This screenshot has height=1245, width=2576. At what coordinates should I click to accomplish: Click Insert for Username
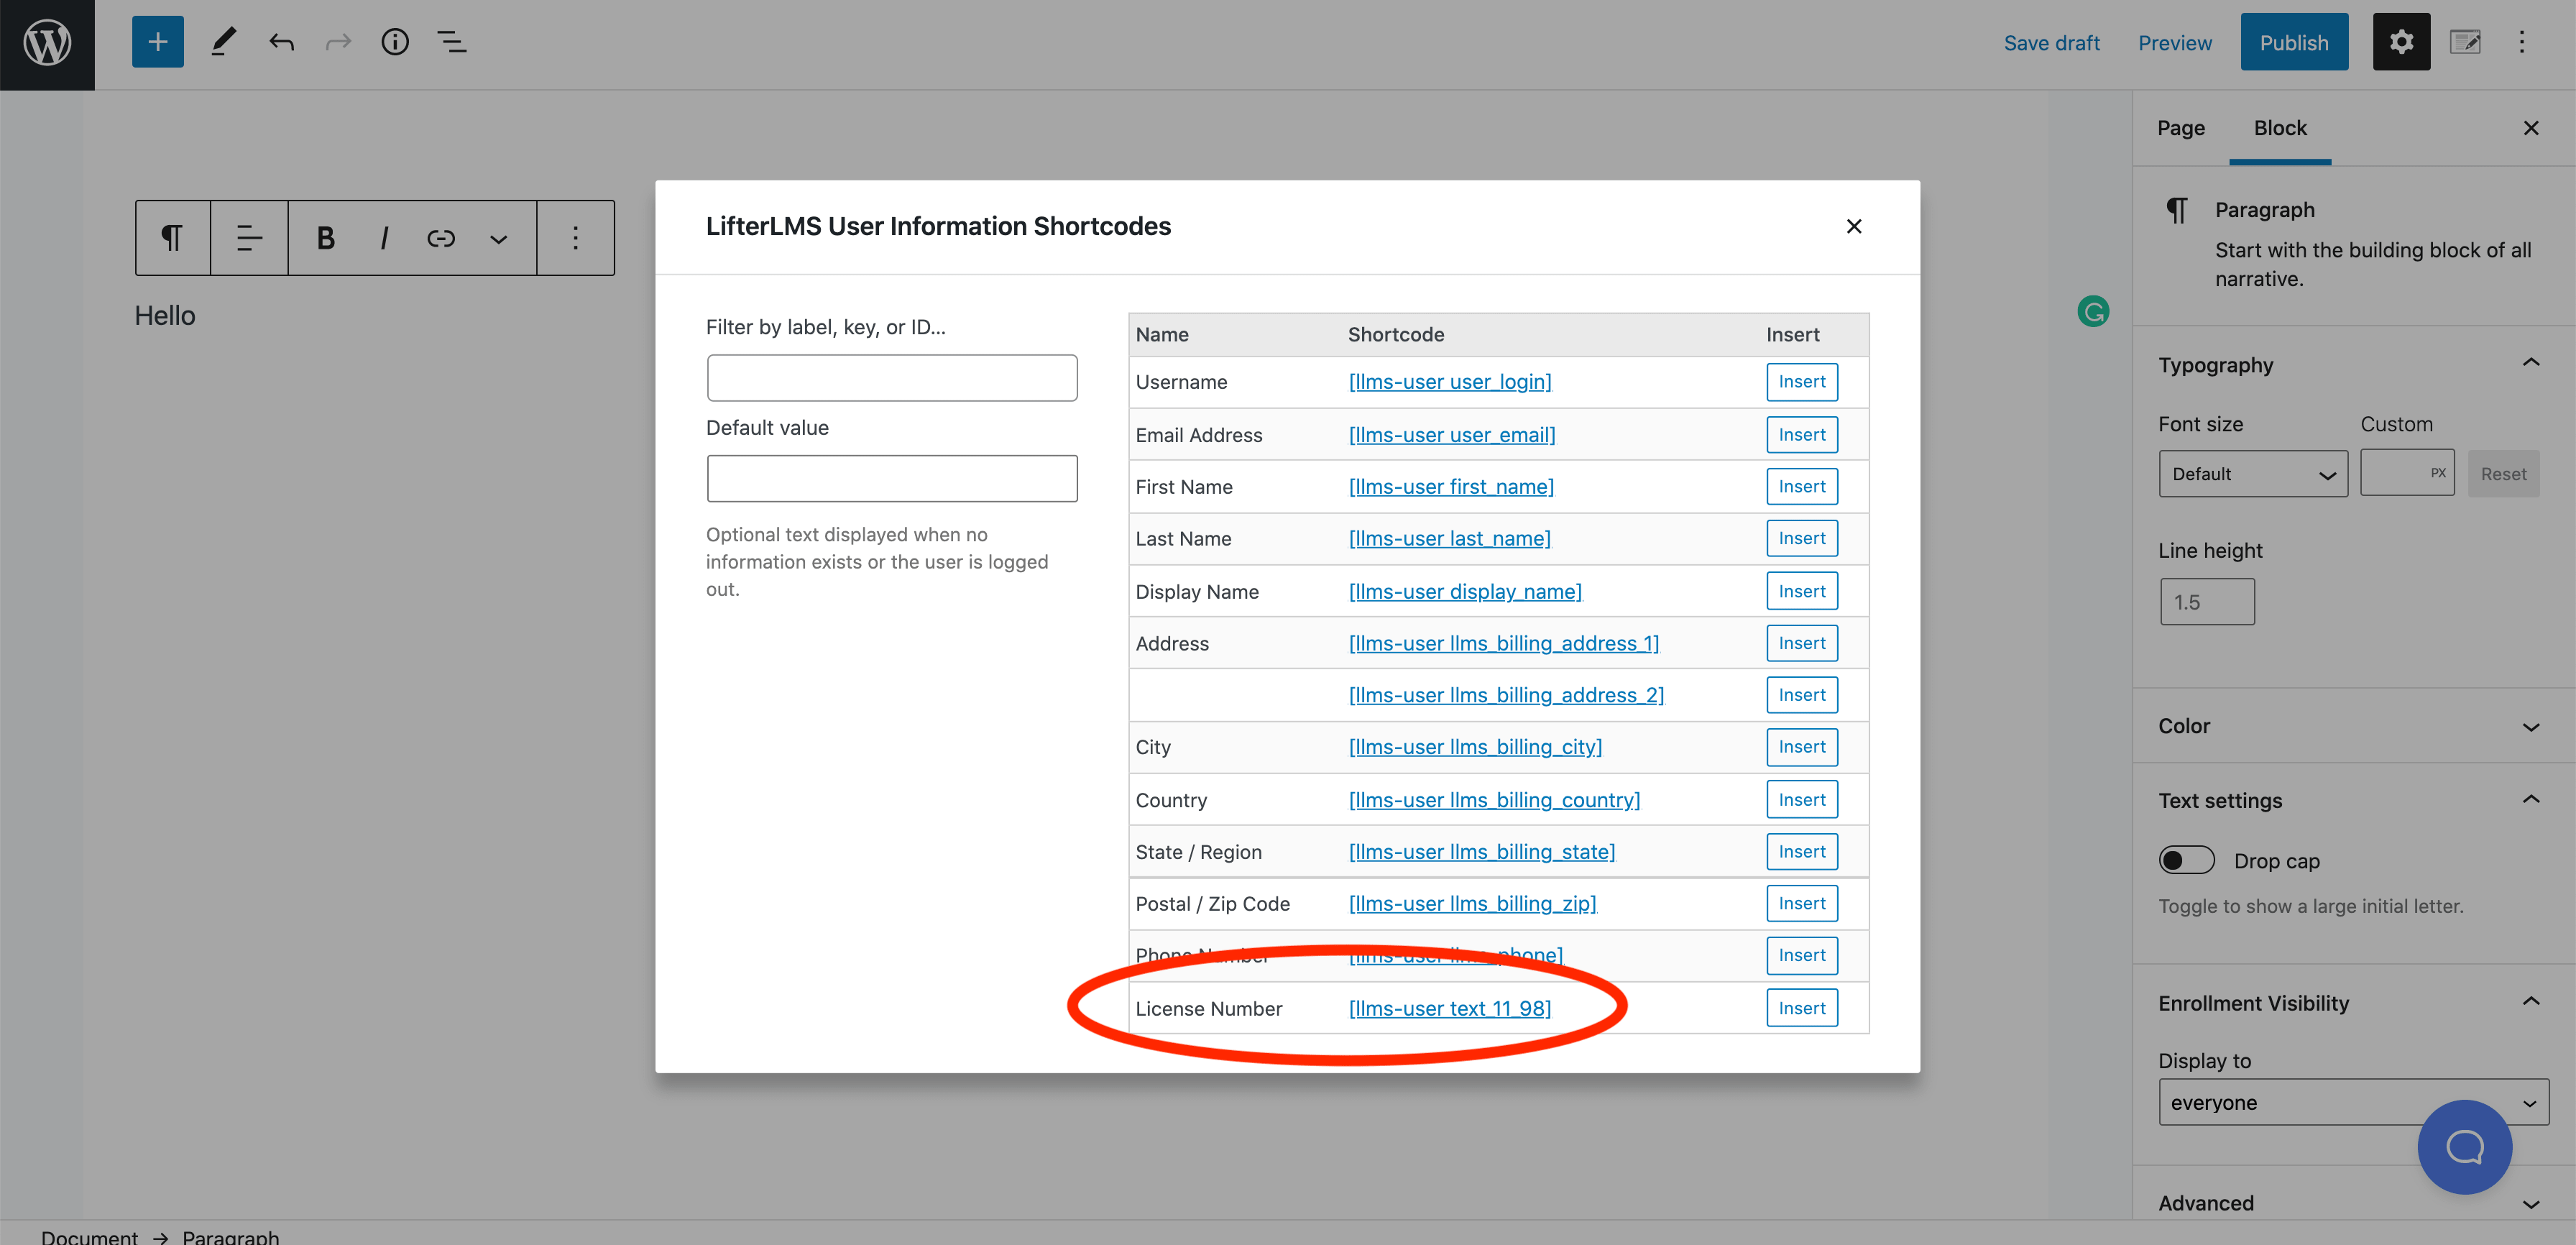[x=1802, y=382]
